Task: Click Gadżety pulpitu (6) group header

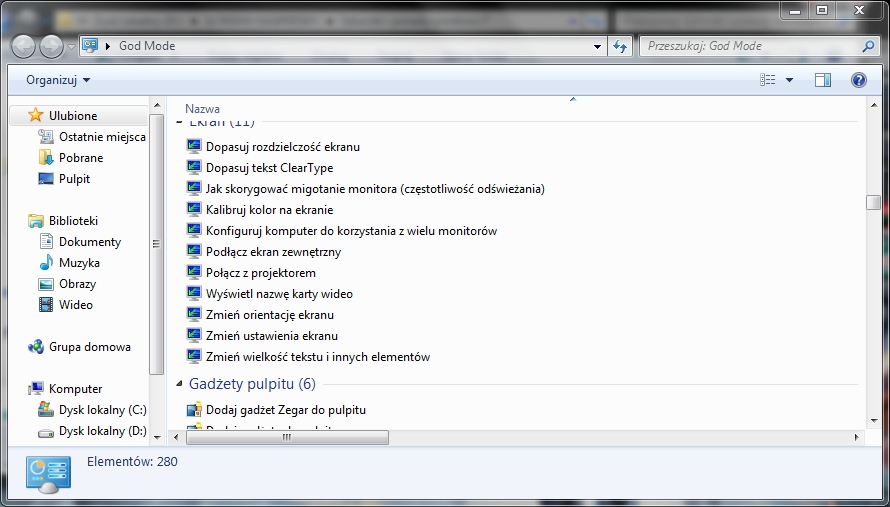Action: [x=252, y=384]
